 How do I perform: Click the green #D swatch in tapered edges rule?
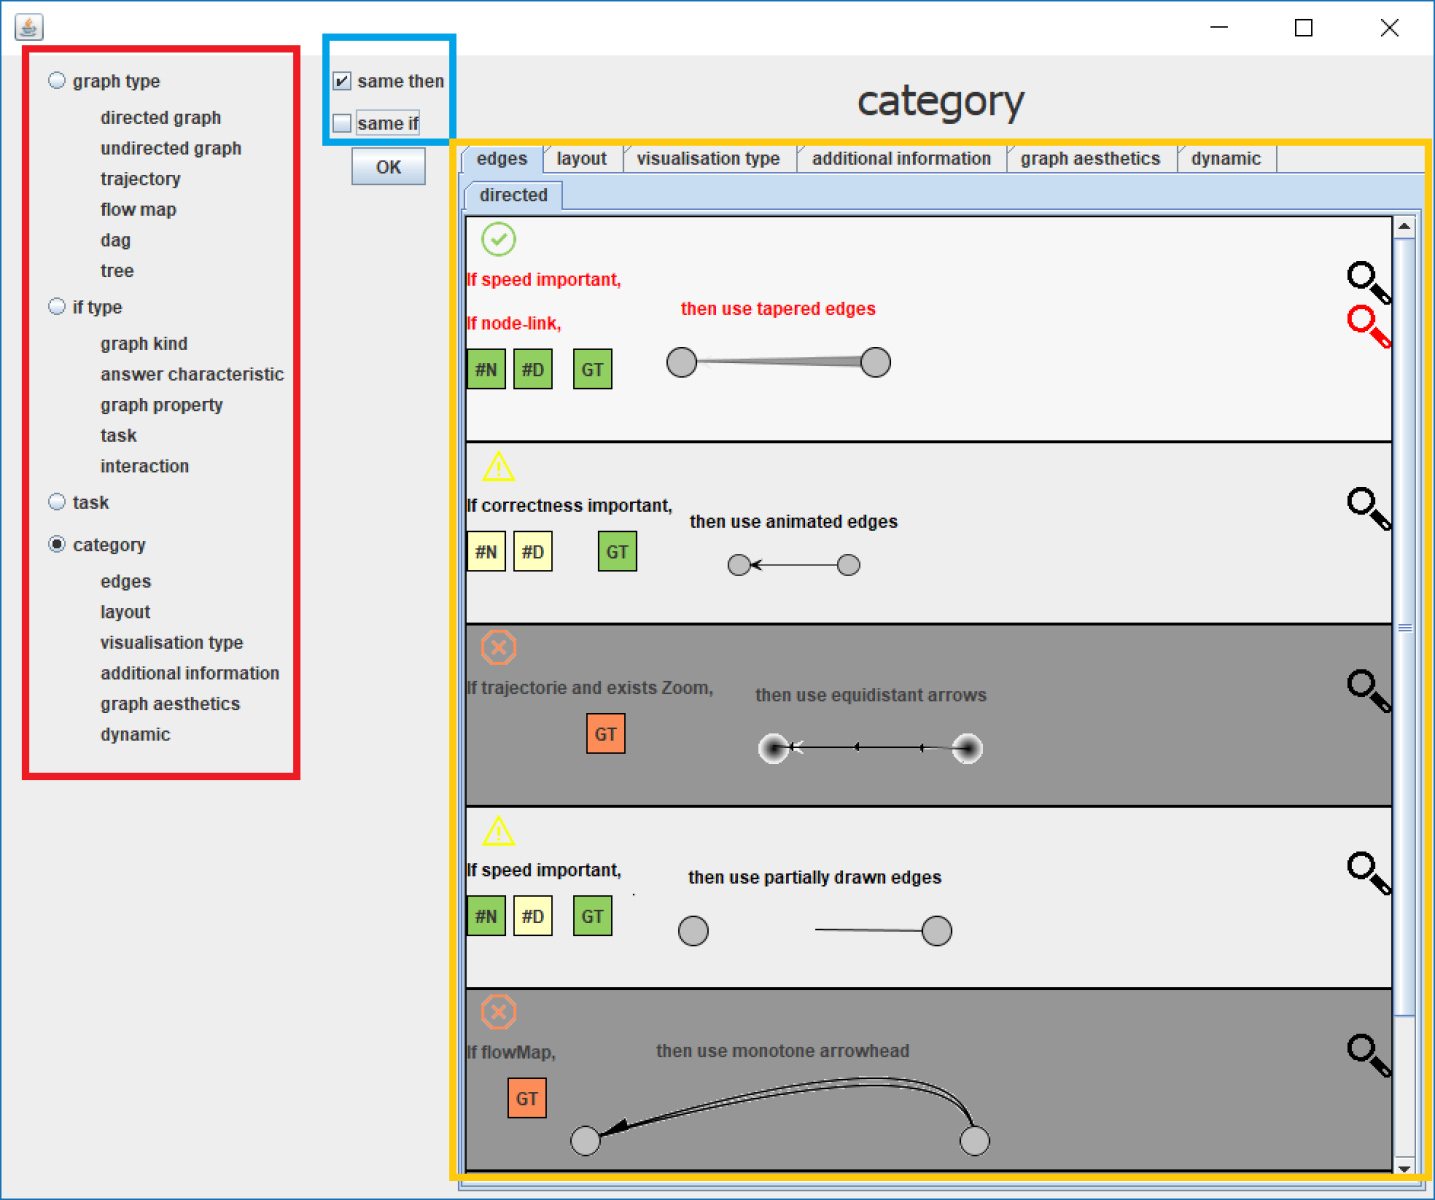coord(533,370)
